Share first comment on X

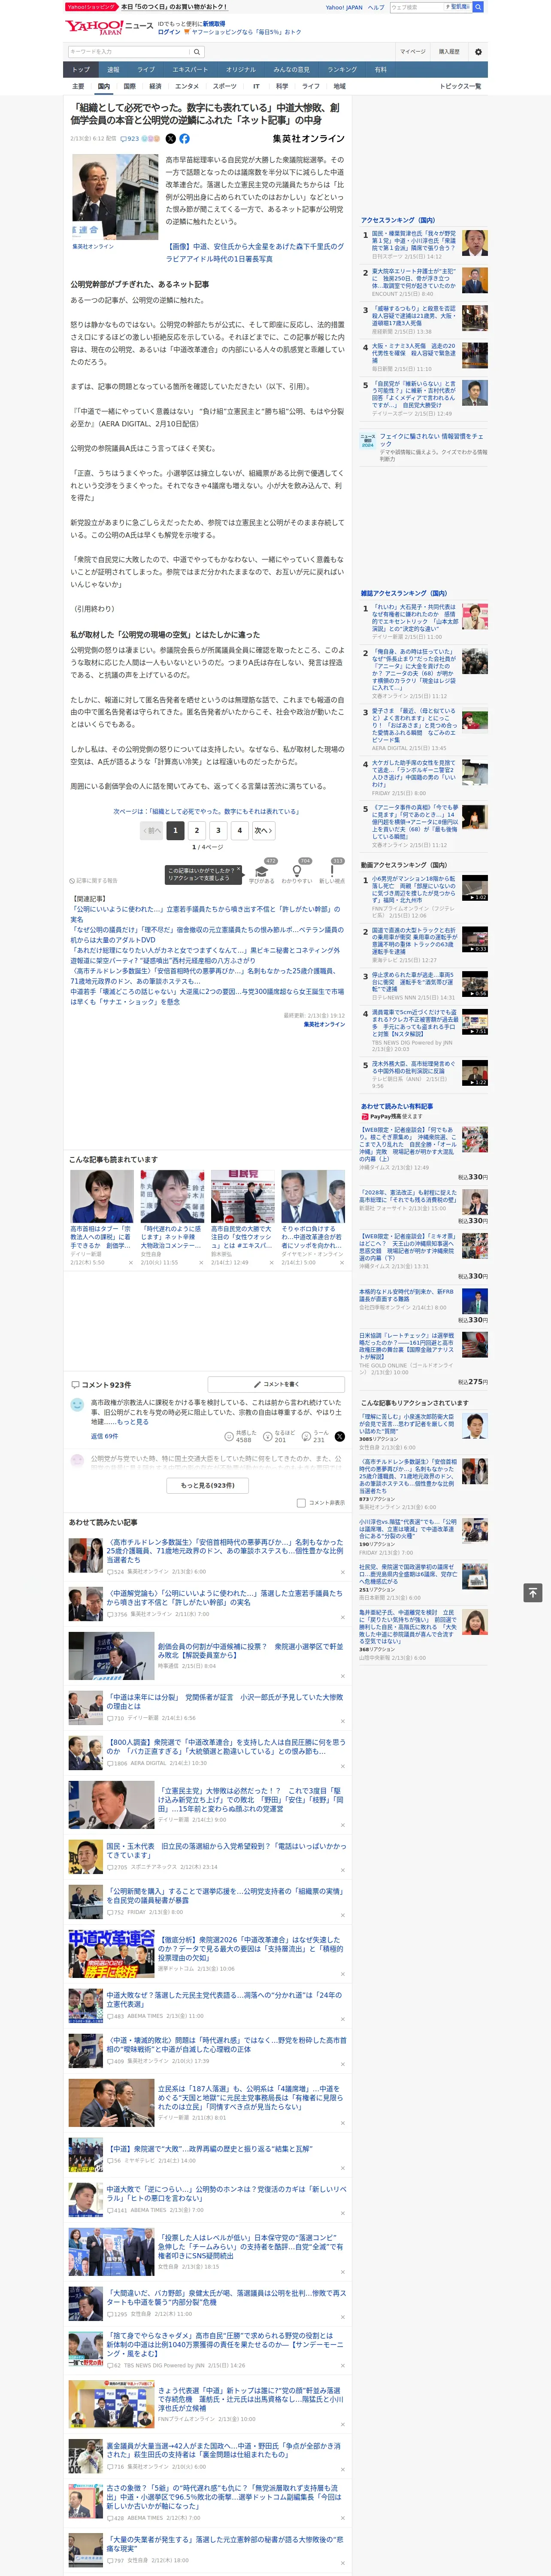click(339, 1436)
